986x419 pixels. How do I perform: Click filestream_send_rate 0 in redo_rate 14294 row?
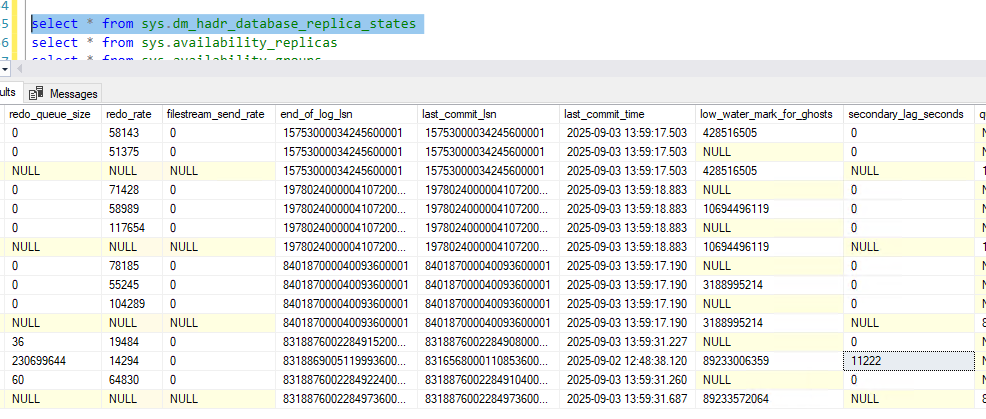point(220,361)
